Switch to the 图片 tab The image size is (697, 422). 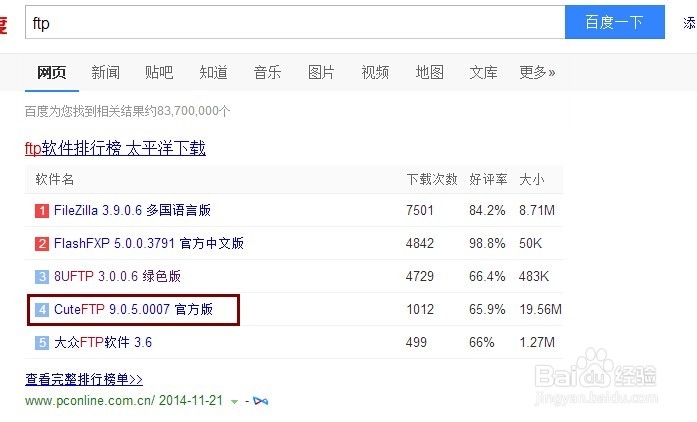tap(321, 72)
